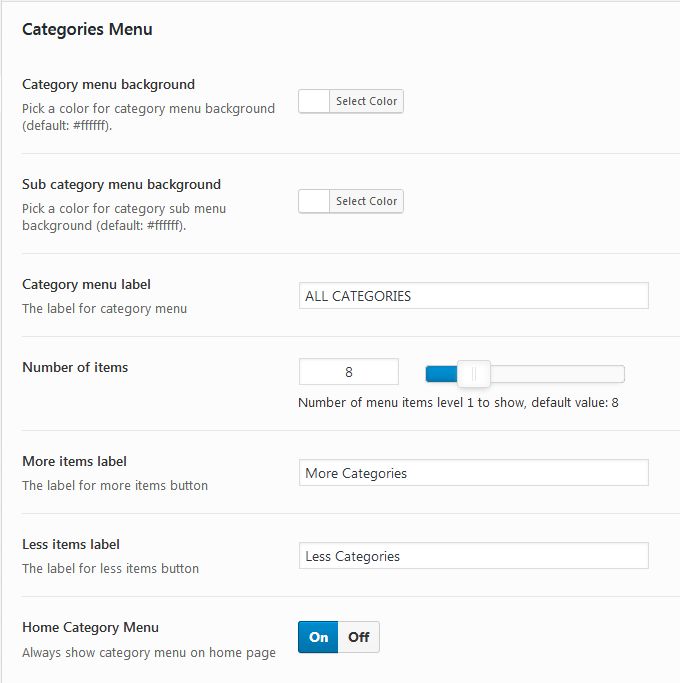
Task: Click Select Color for Sub category menu background
Action: coord(366,201)
